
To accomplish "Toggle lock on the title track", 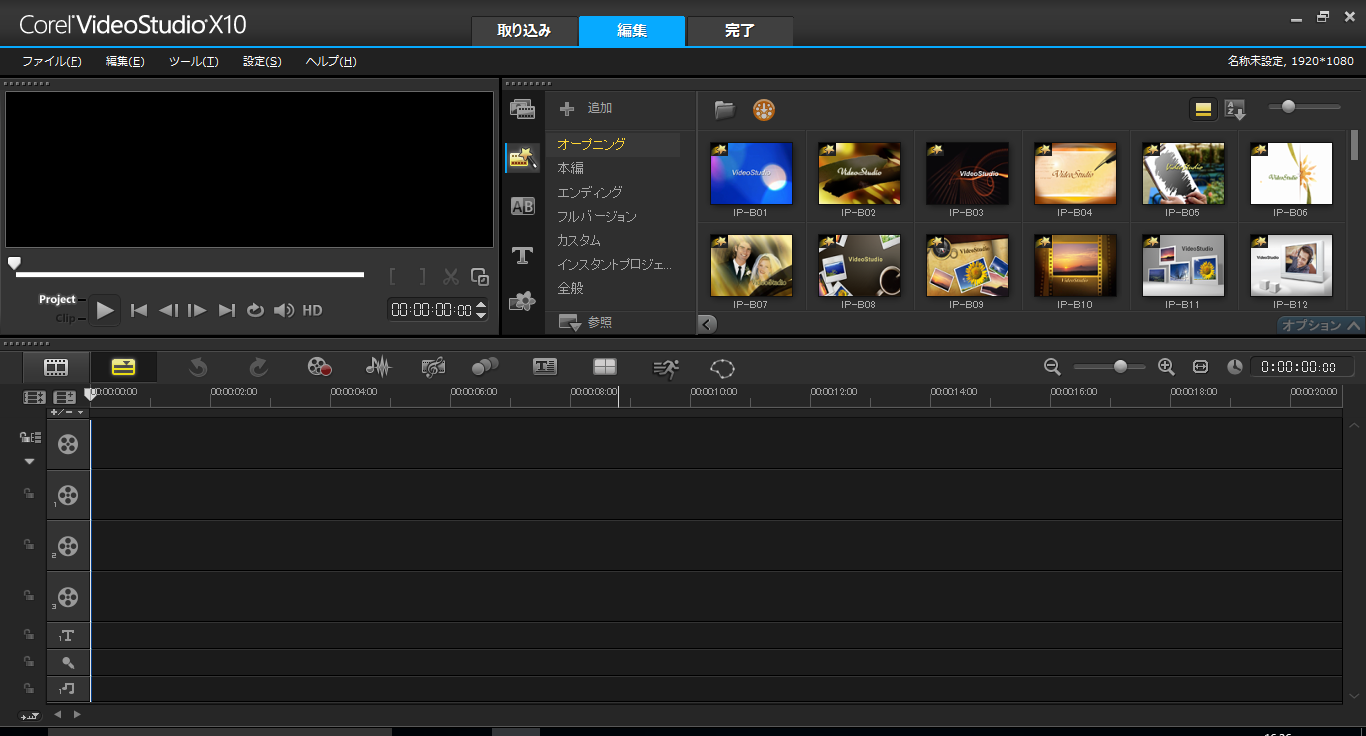I will pyautogui.click(x=29, y=634).
